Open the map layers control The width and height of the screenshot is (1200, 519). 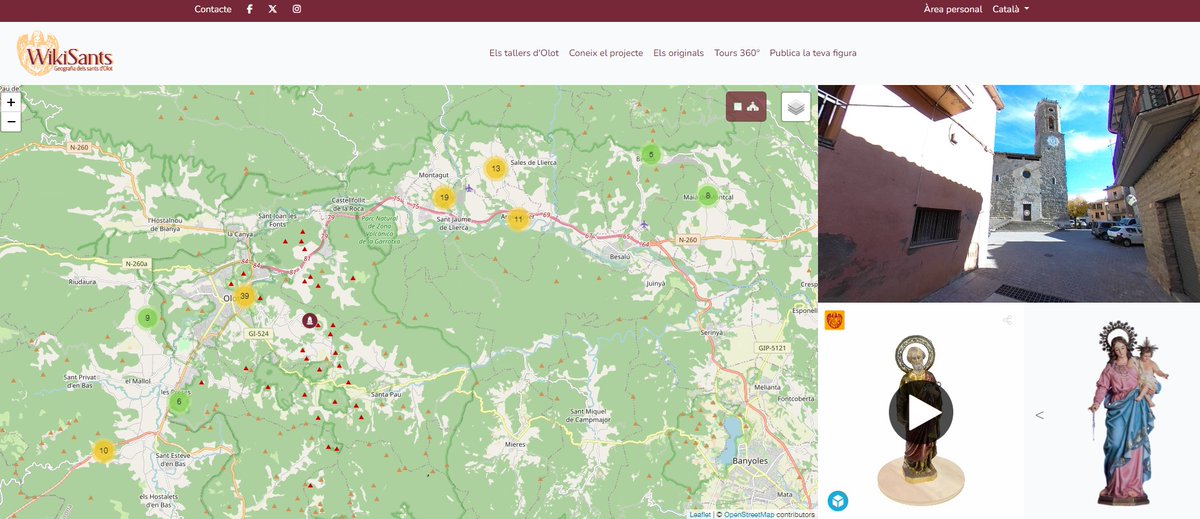796,106
